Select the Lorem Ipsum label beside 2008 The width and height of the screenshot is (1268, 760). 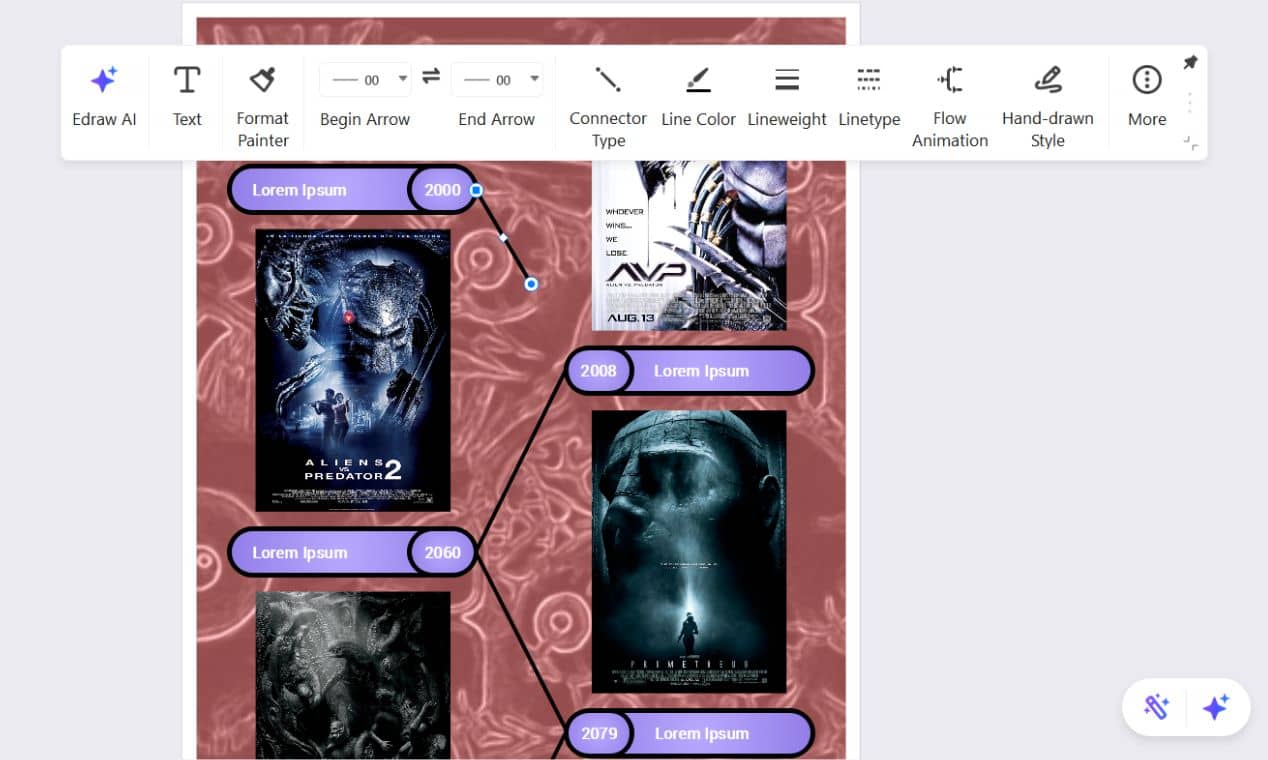click(701, 371)
